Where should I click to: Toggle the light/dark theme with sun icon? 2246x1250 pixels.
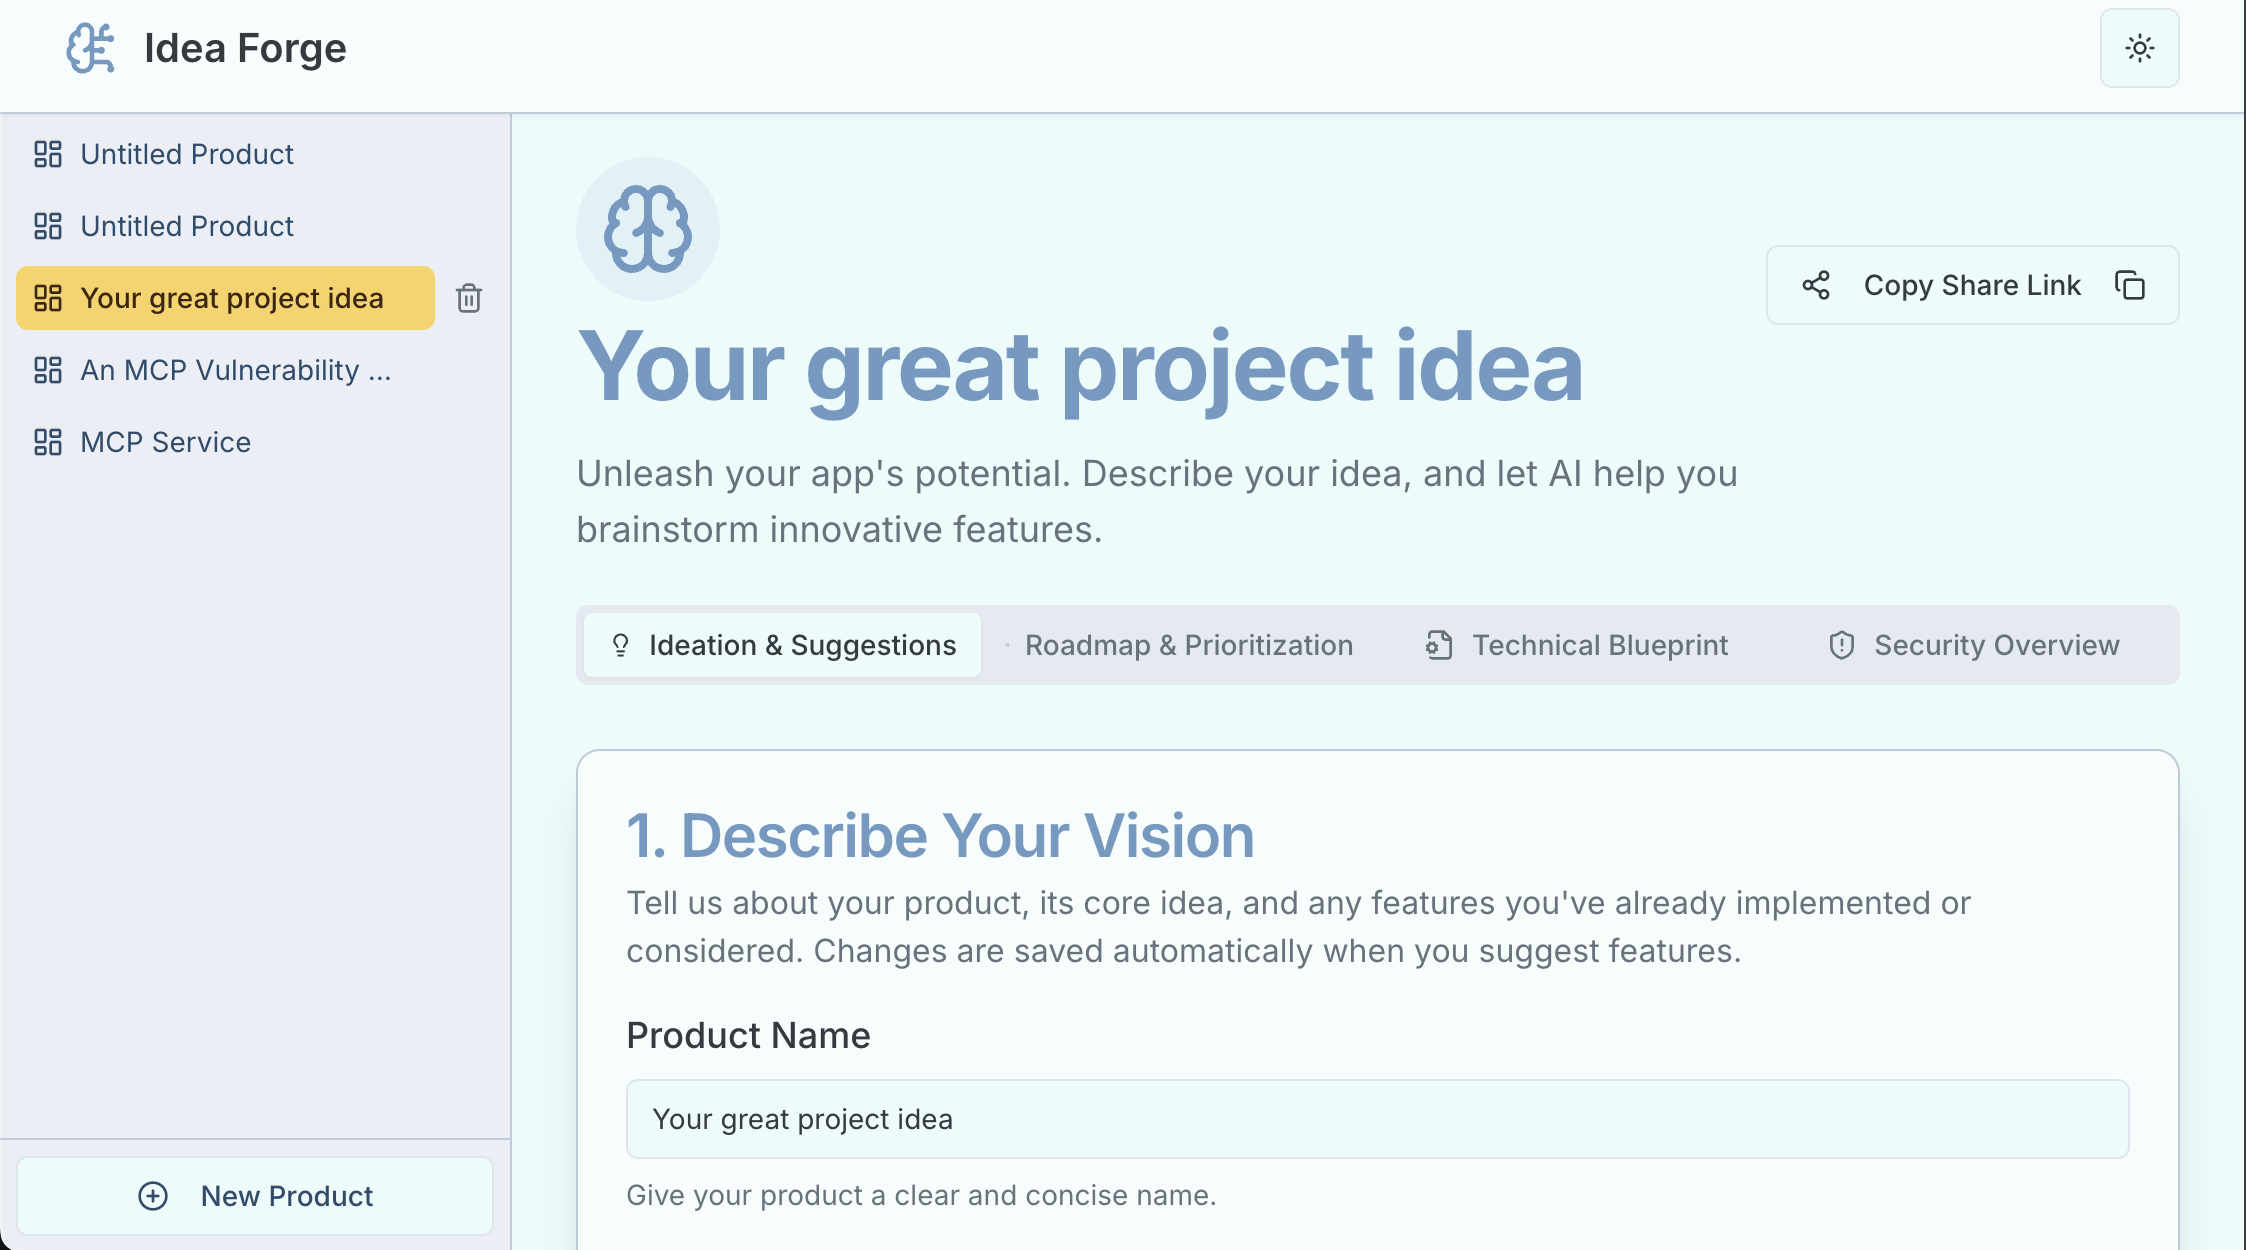coord(2139,47)
